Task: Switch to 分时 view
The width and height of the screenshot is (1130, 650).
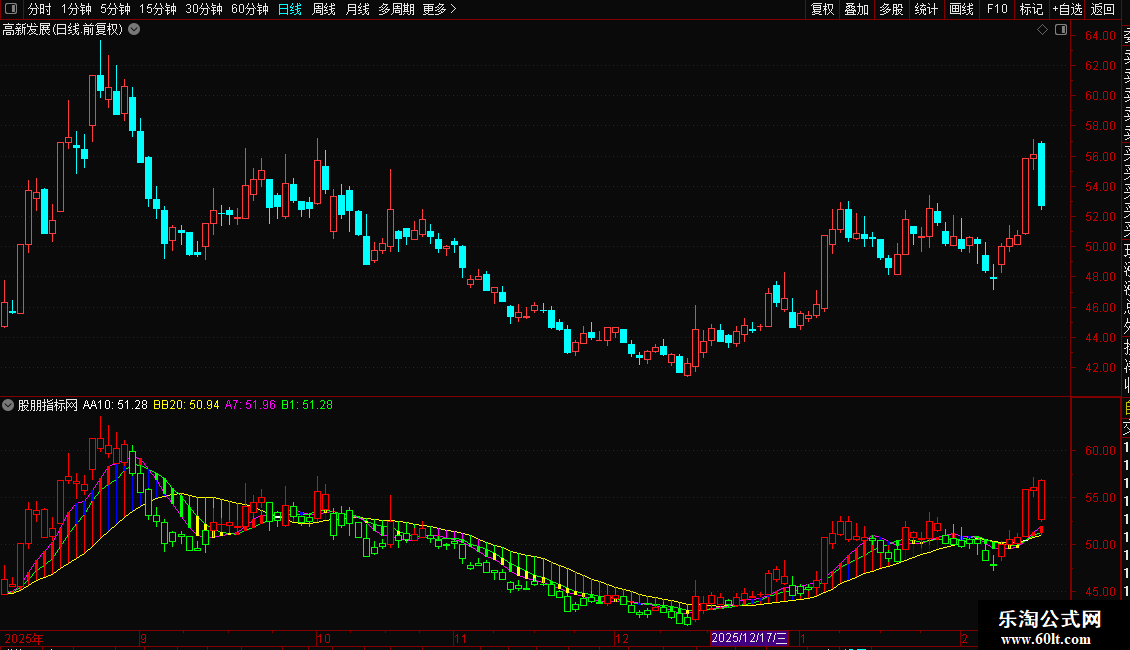Action: 39,9
